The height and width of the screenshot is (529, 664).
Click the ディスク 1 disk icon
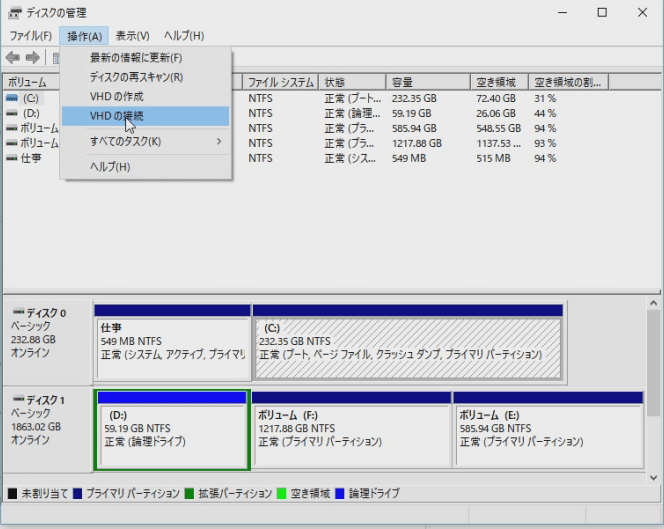(x=18, y=399)
